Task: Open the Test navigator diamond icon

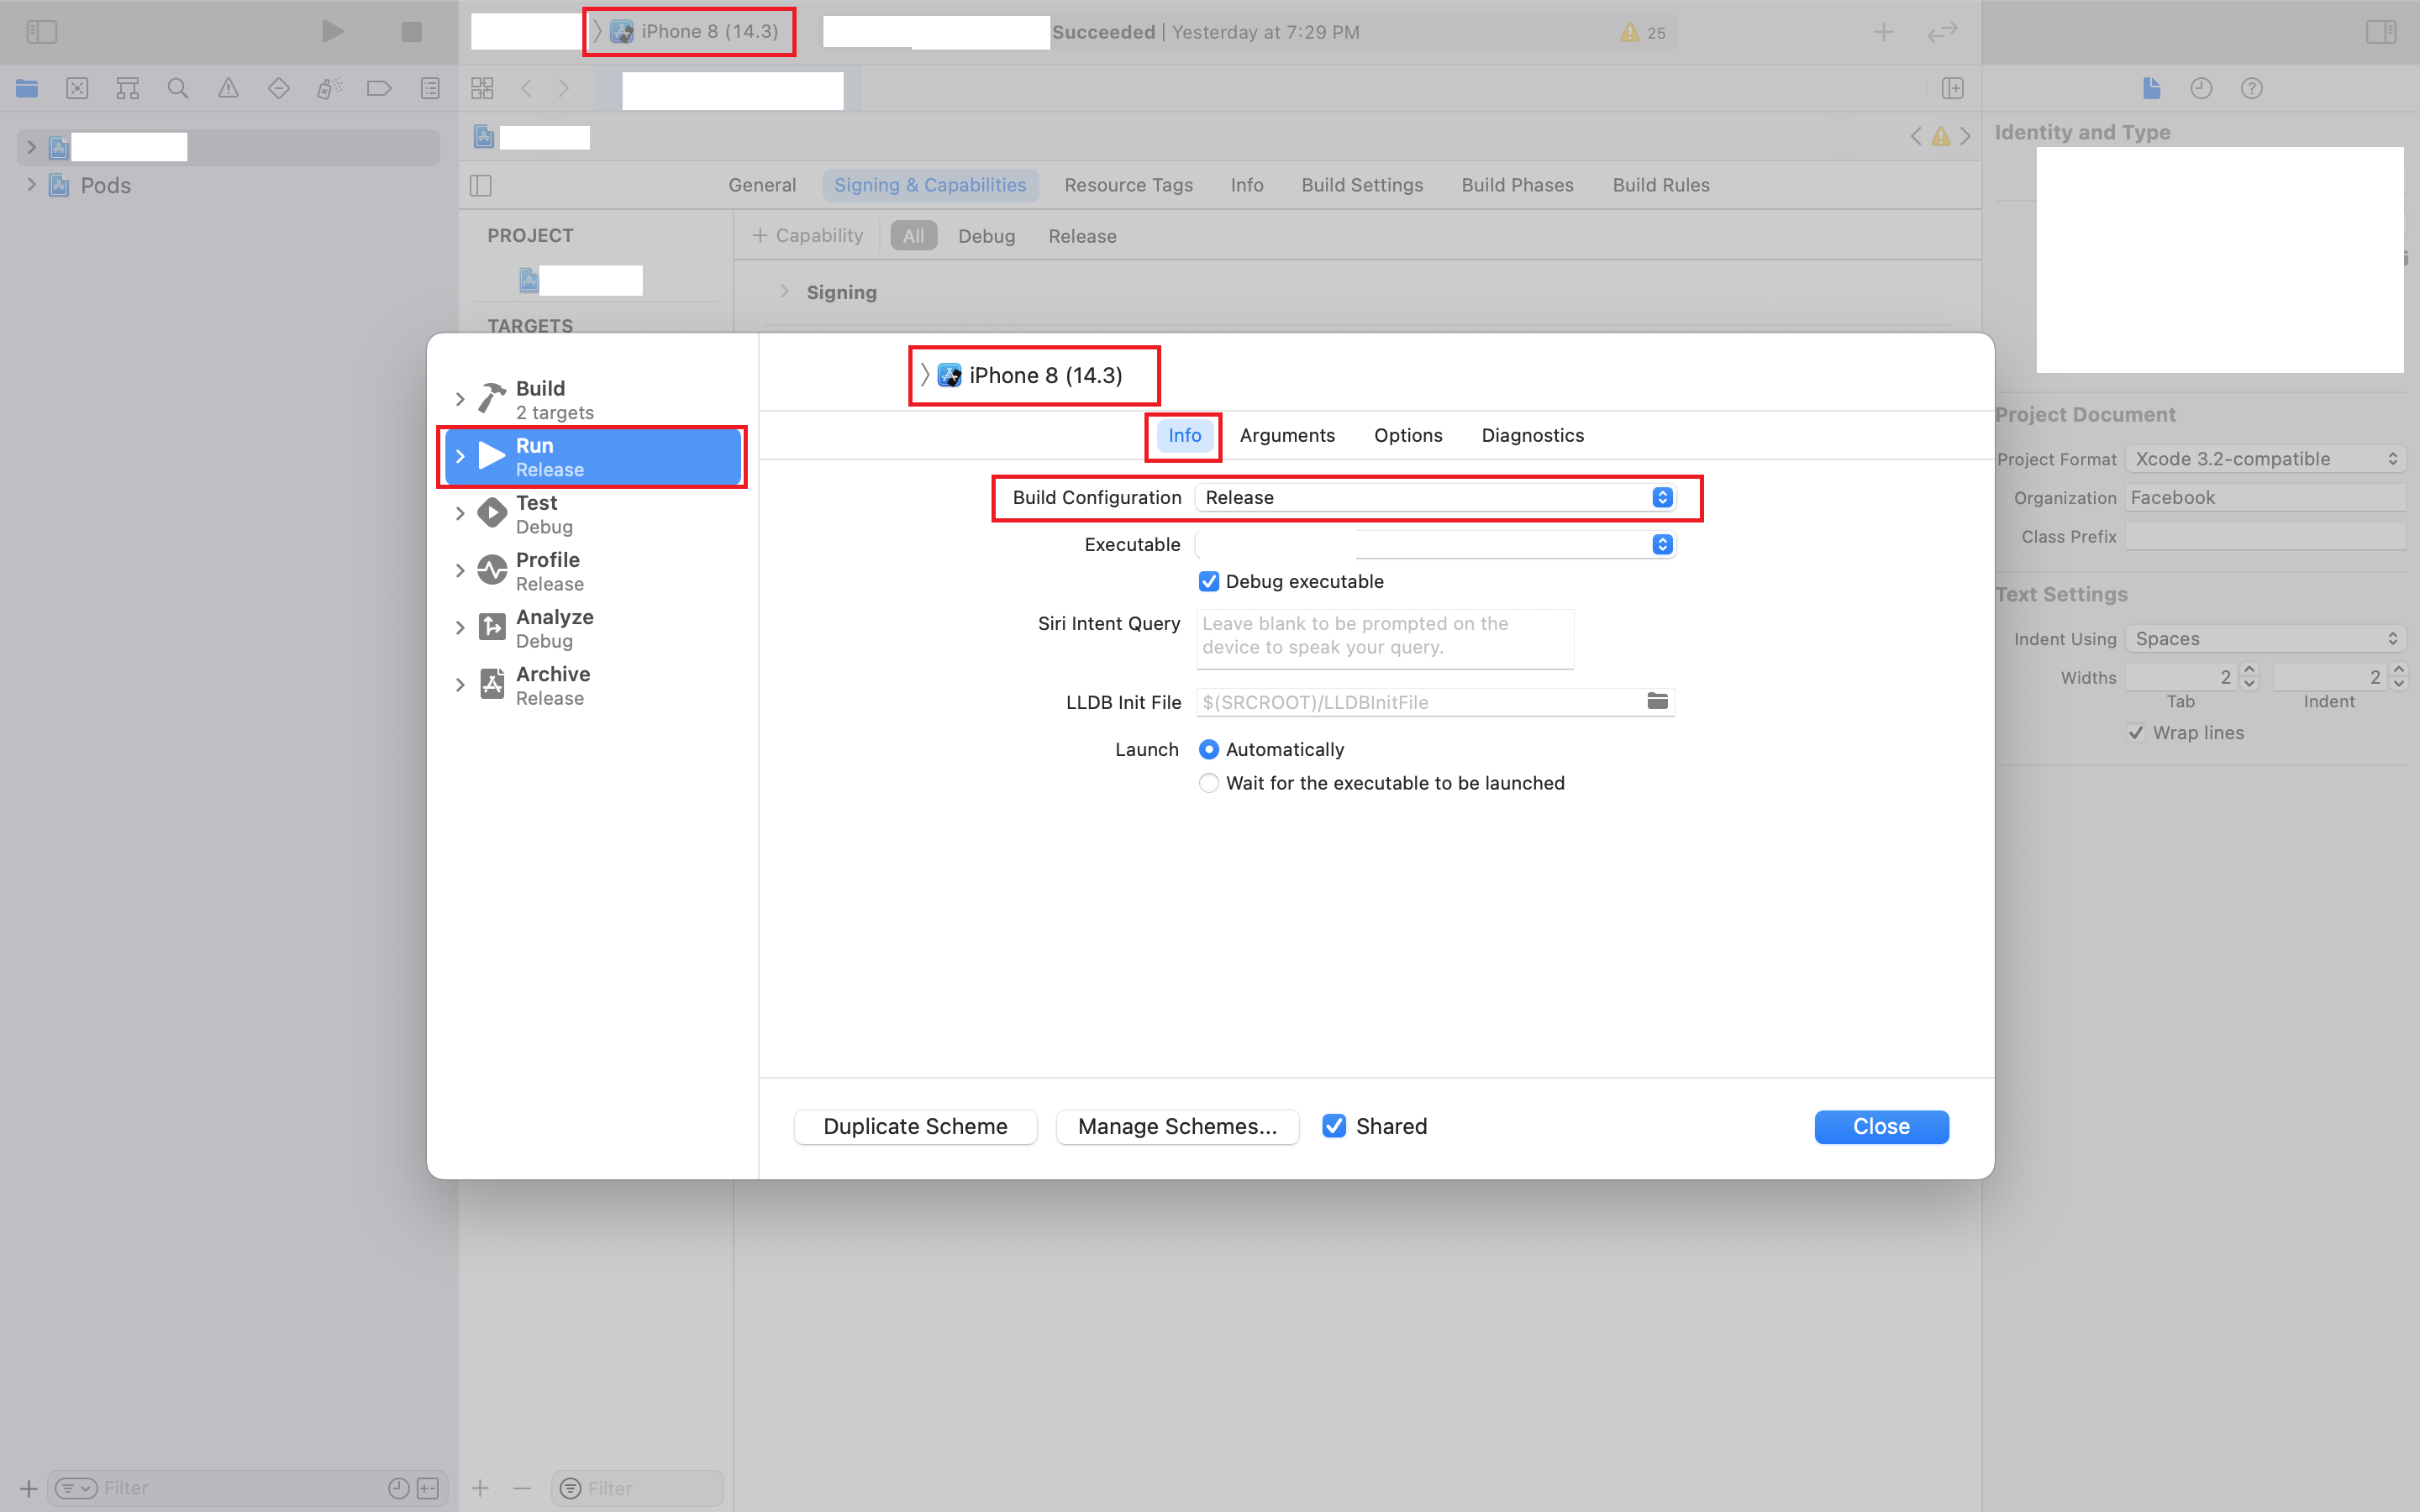Action: click(x=279, y=88)
